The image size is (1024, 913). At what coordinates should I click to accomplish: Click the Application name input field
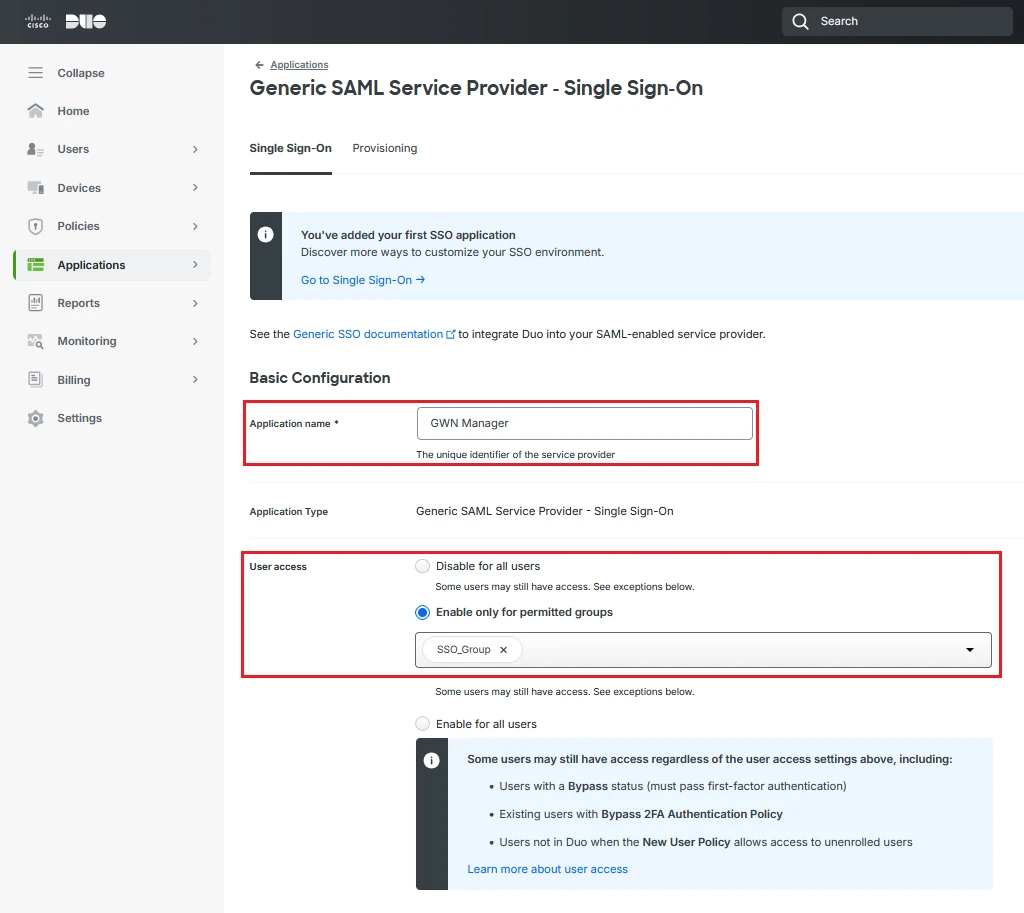click(x=584, y=423)
